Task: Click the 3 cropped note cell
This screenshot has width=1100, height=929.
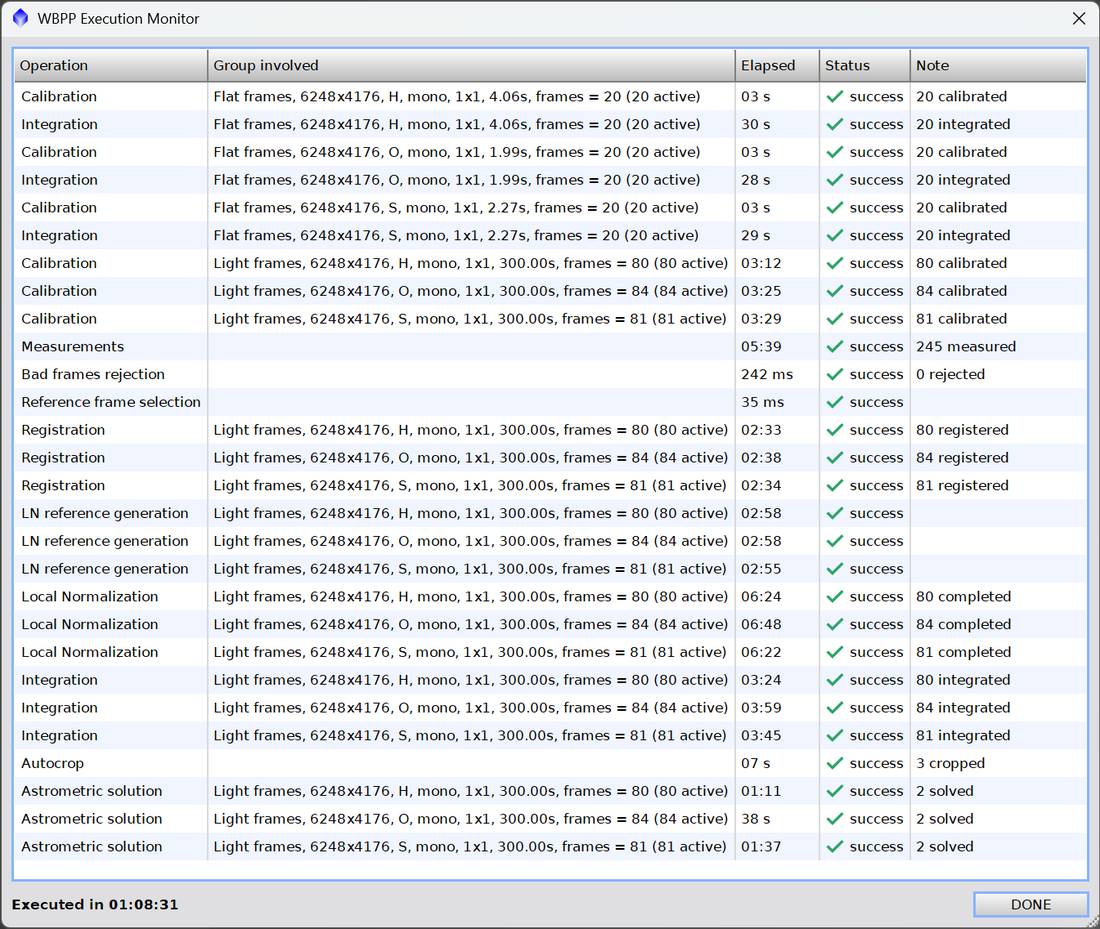Action: [x=950, y=763]
